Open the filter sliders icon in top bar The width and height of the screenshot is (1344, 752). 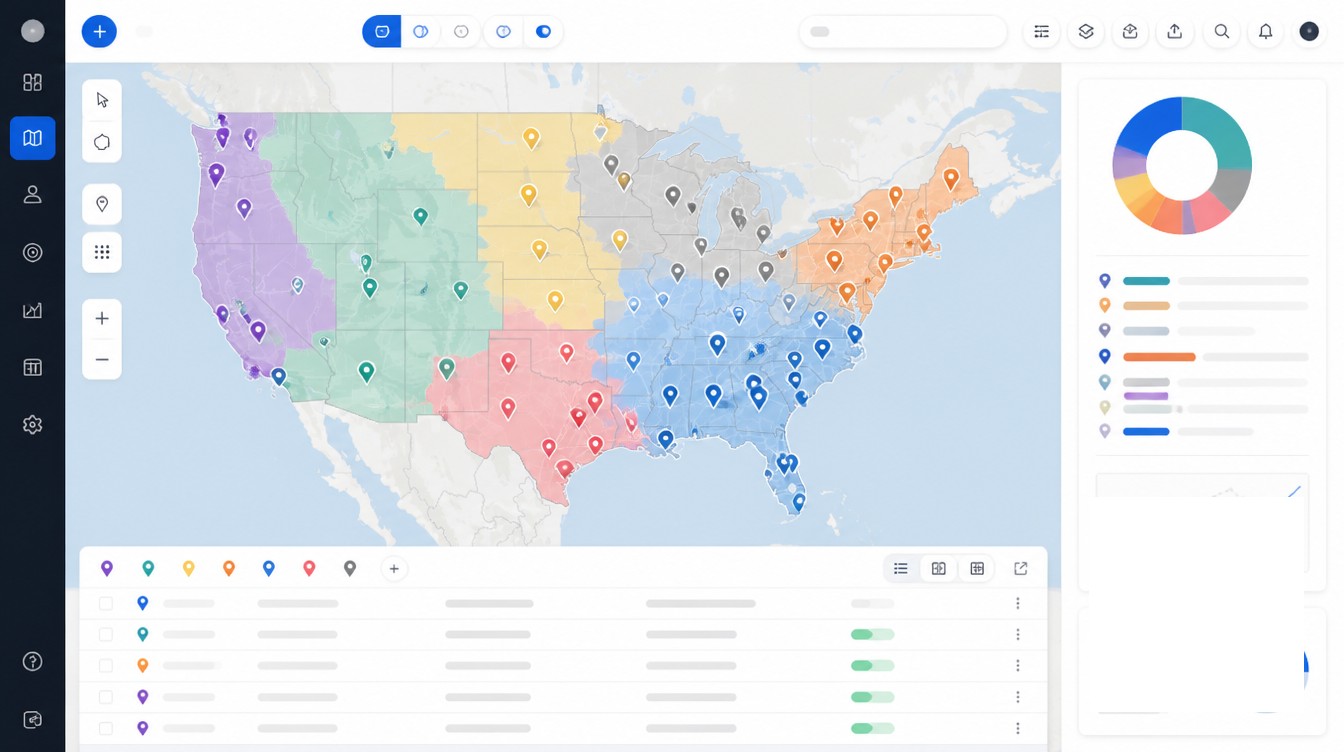click(1042, 31)
